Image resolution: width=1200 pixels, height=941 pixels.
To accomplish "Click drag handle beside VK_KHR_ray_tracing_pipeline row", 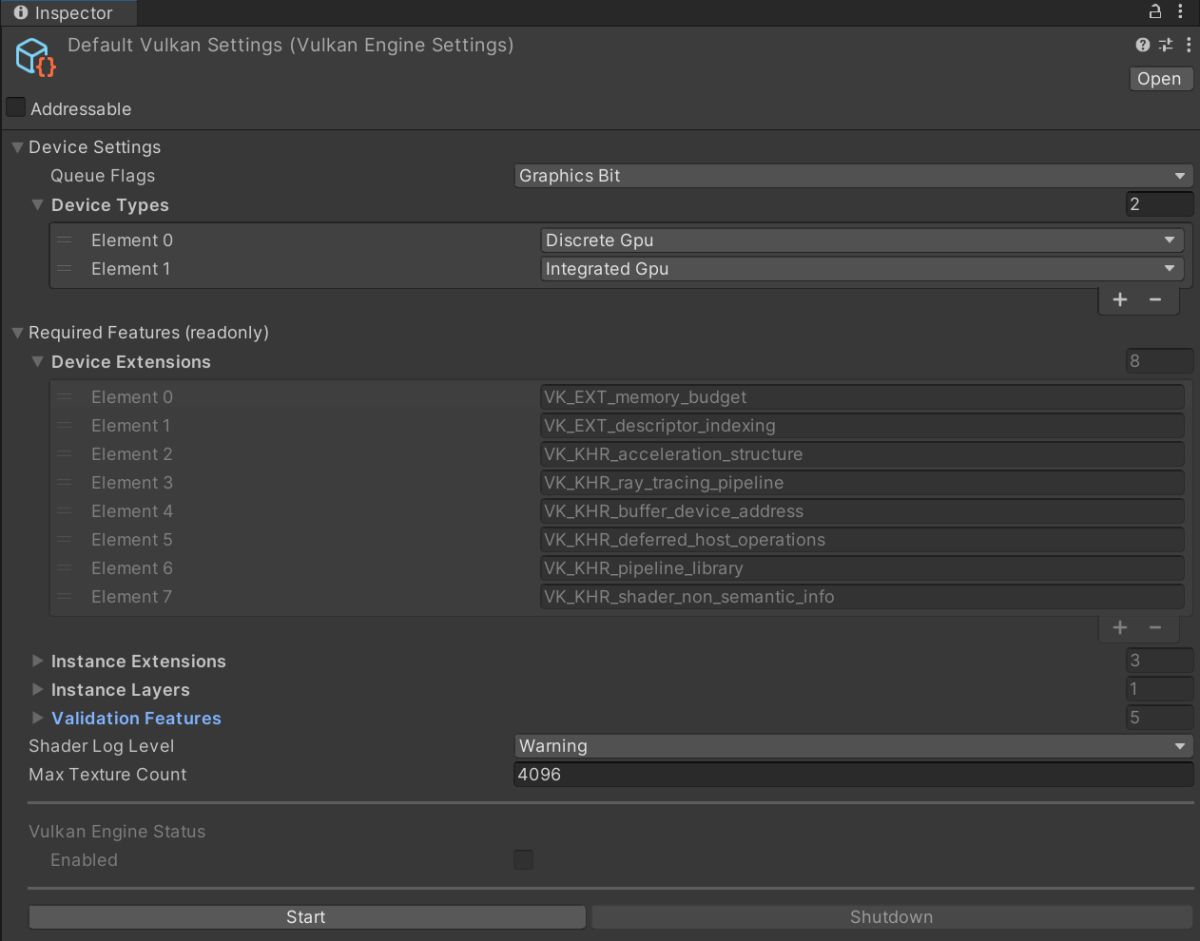I will [x=65, y=483].
